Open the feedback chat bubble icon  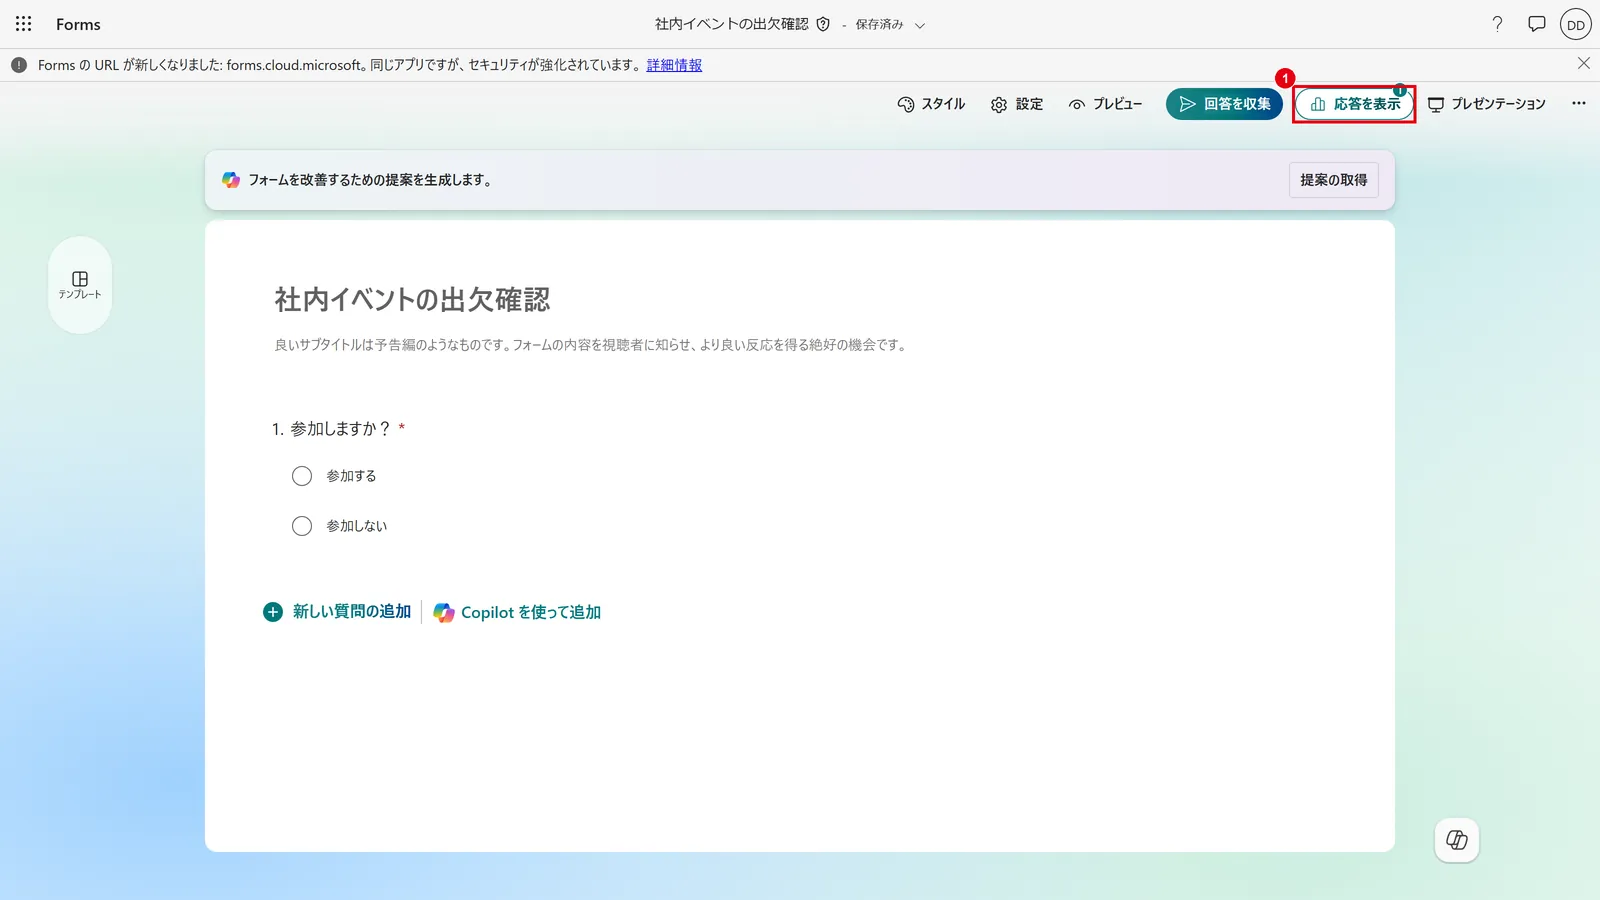(x=1537, y=24)
